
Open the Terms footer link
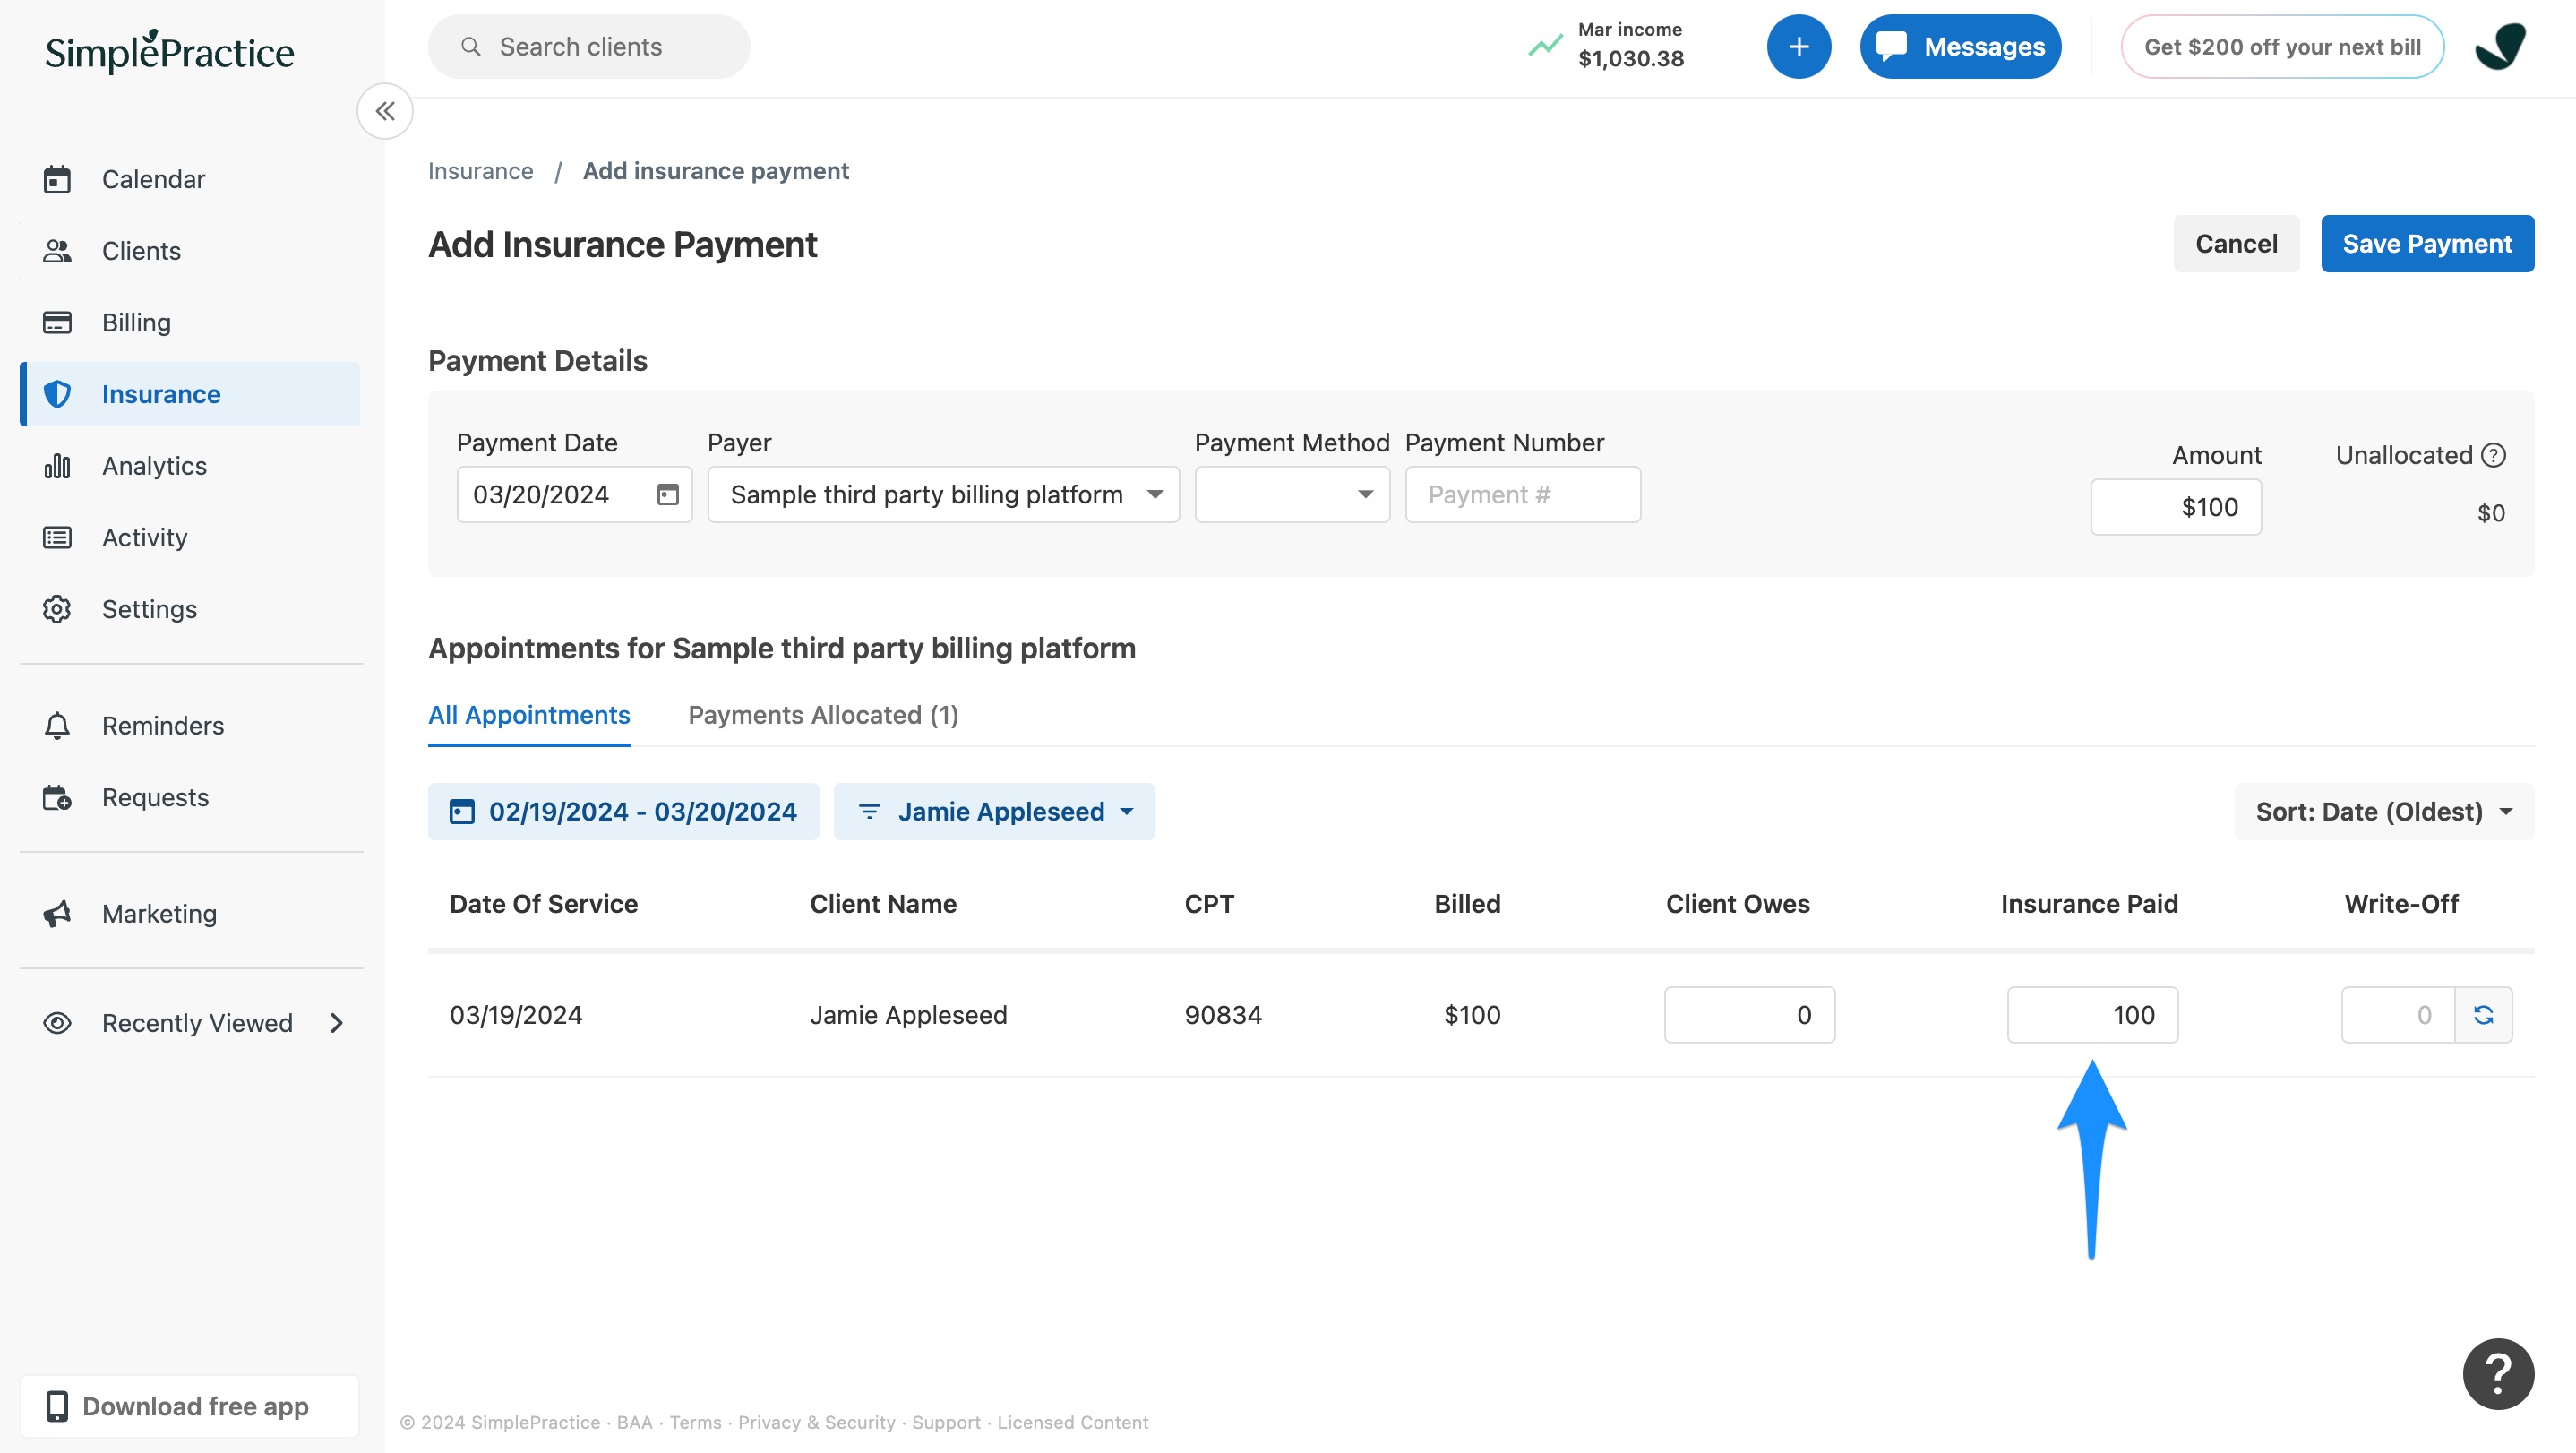tap(695, 1422)
